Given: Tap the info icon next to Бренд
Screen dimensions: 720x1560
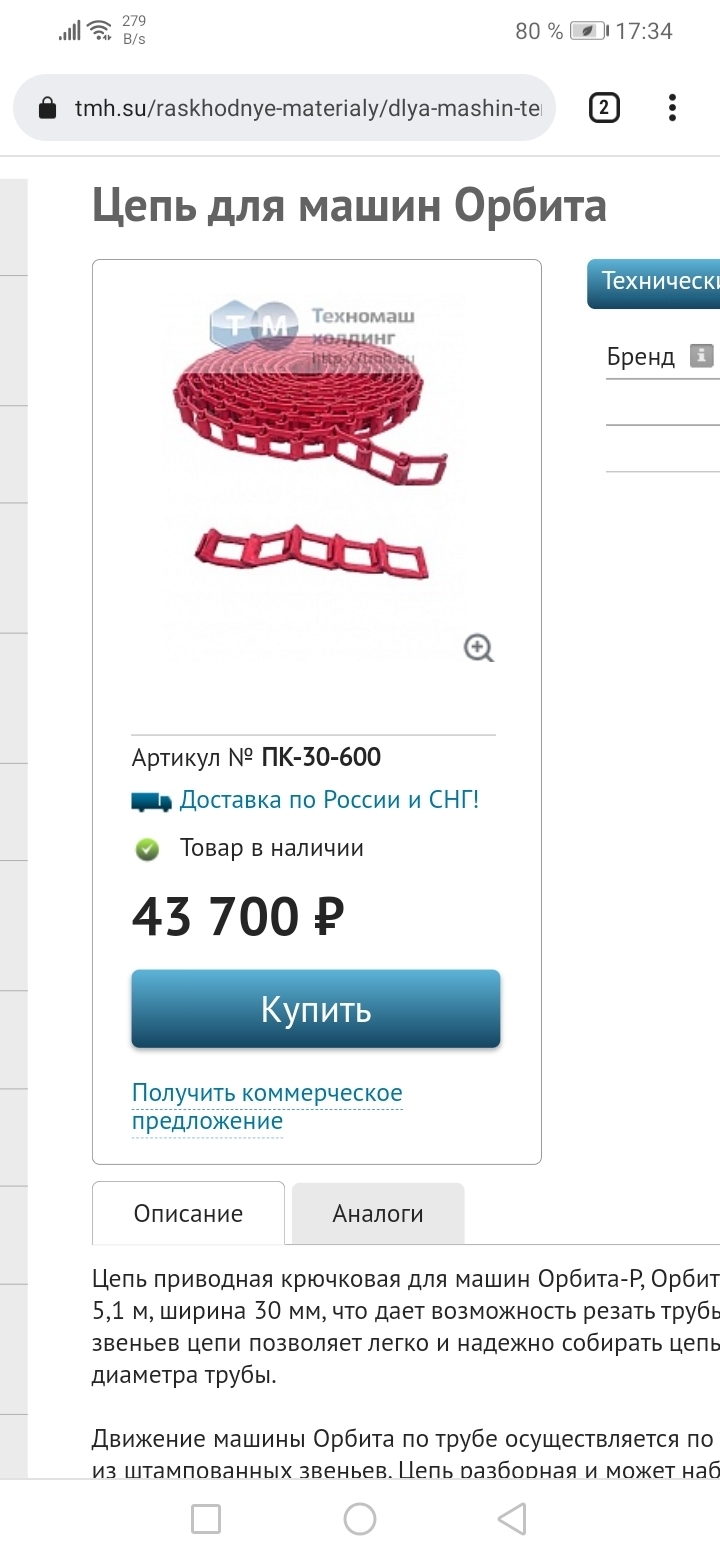Looking at the screenshot, I should coord(702,355).
